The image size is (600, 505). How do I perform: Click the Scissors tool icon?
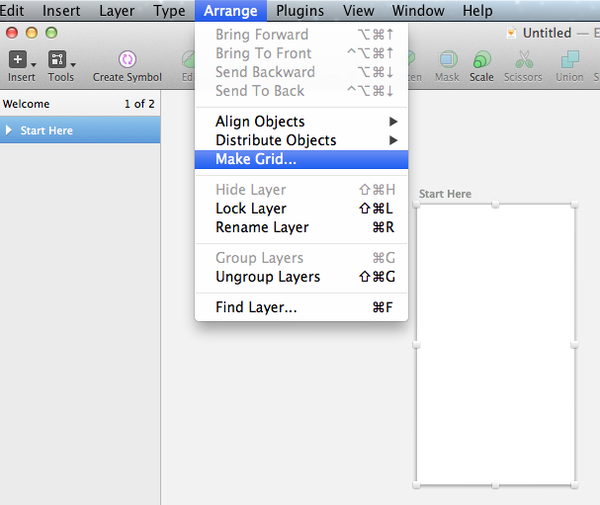523,59
